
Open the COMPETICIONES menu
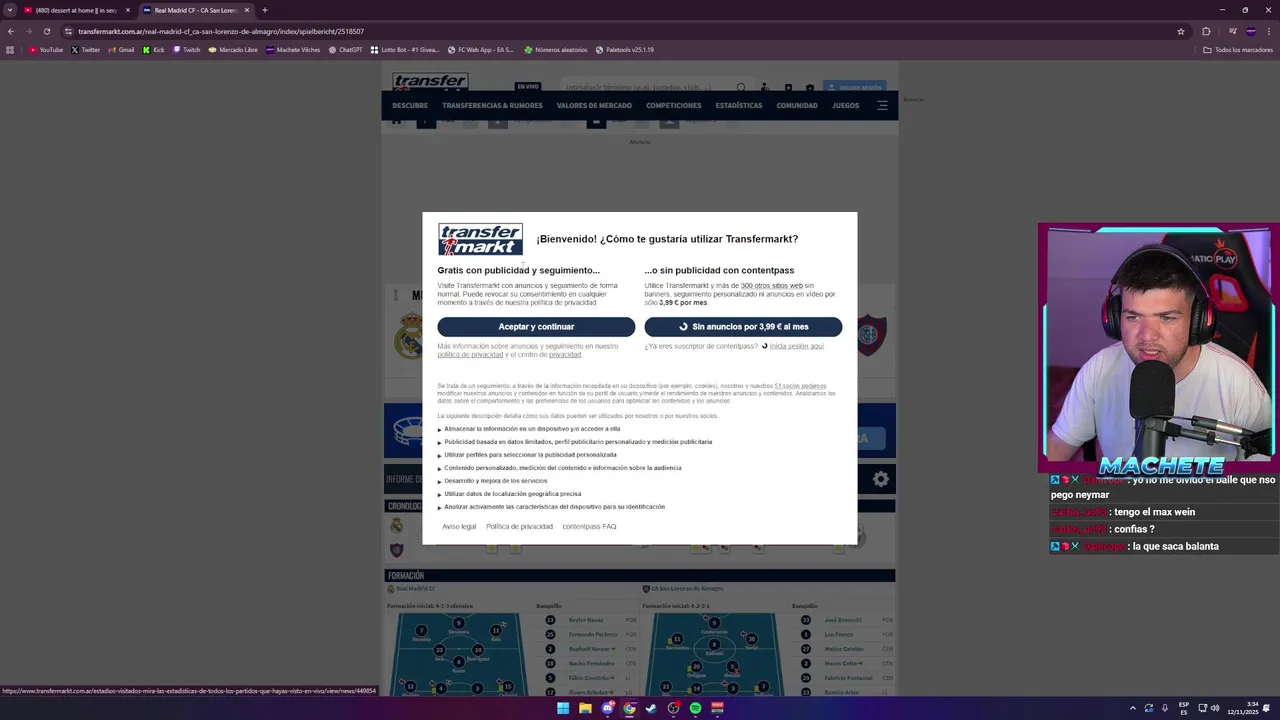tap(674, 105)
